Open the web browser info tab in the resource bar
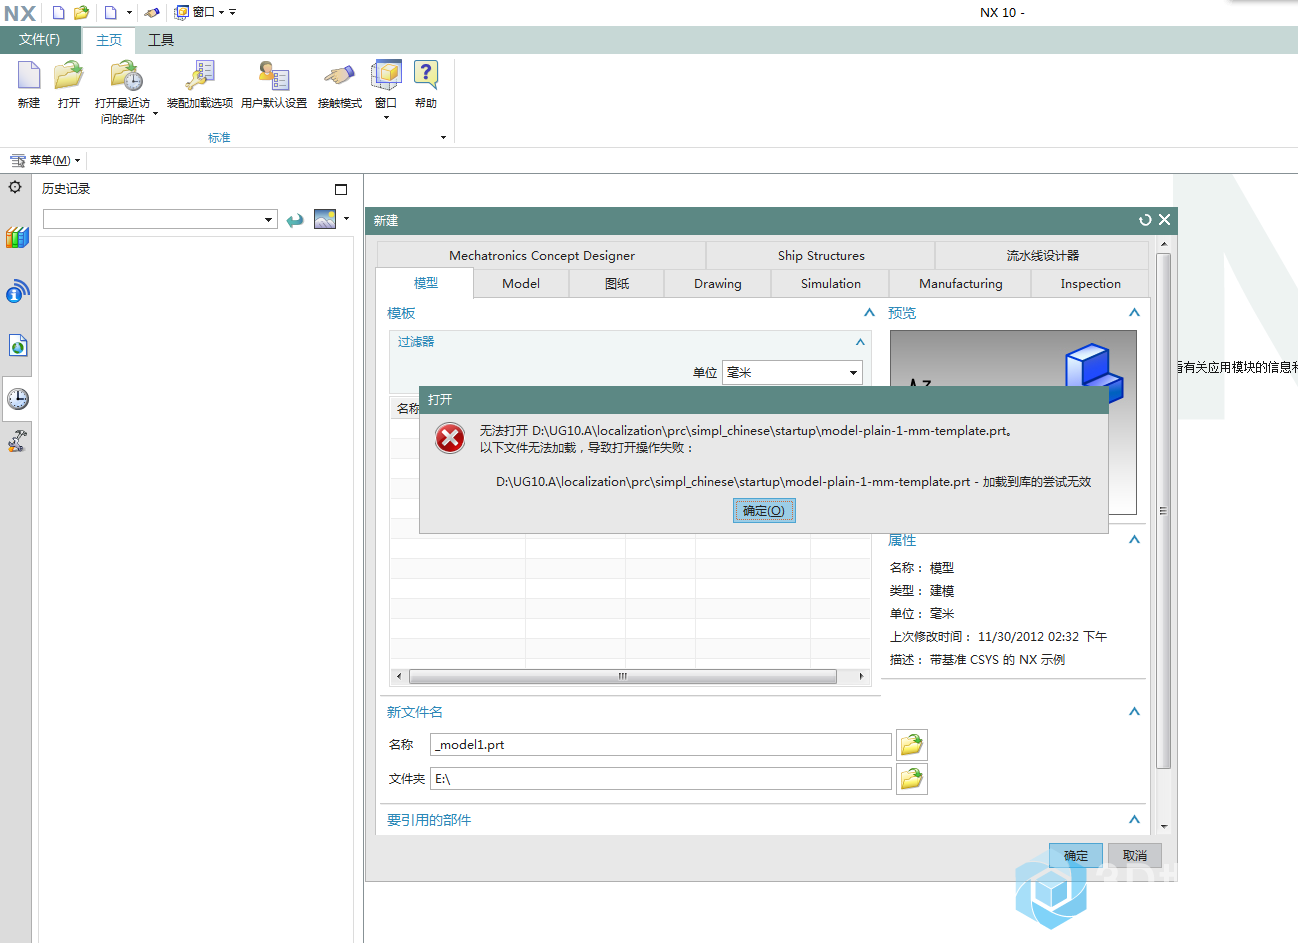1298x943 pixels. point(17,291)
